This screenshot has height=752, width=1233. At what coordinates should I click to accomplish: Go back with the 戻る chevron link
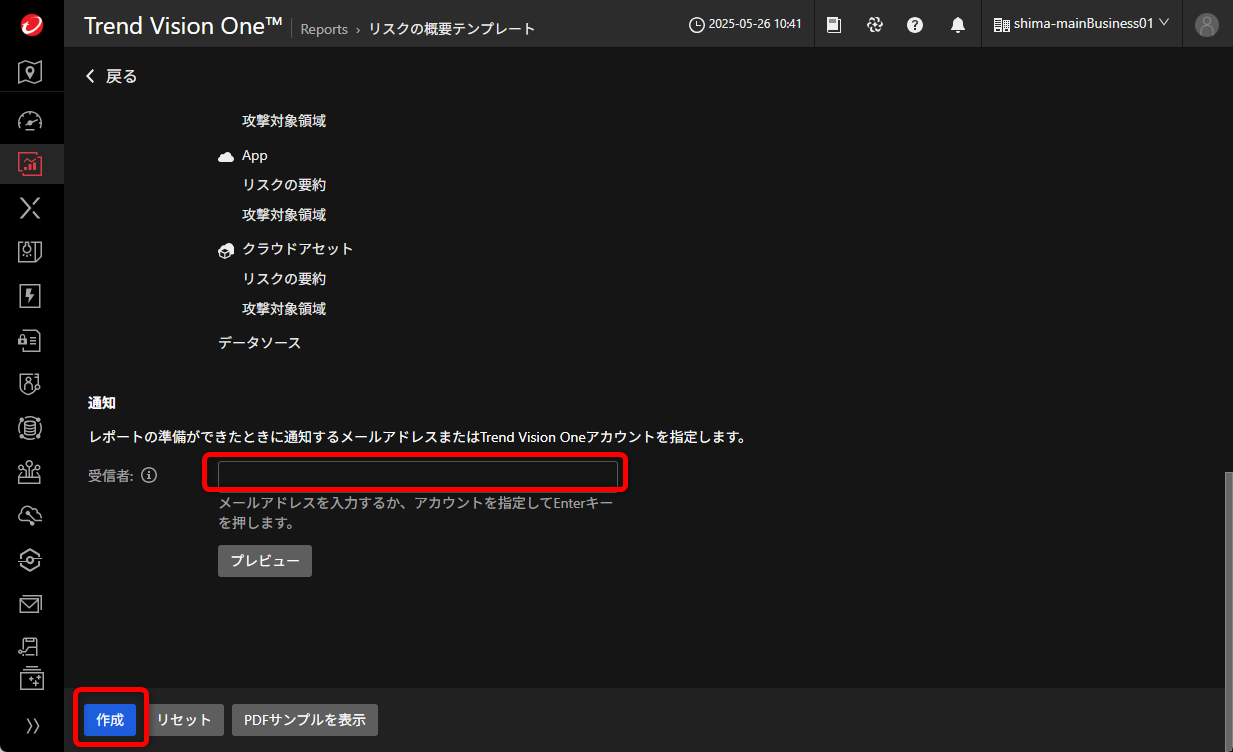click(111, 76)
